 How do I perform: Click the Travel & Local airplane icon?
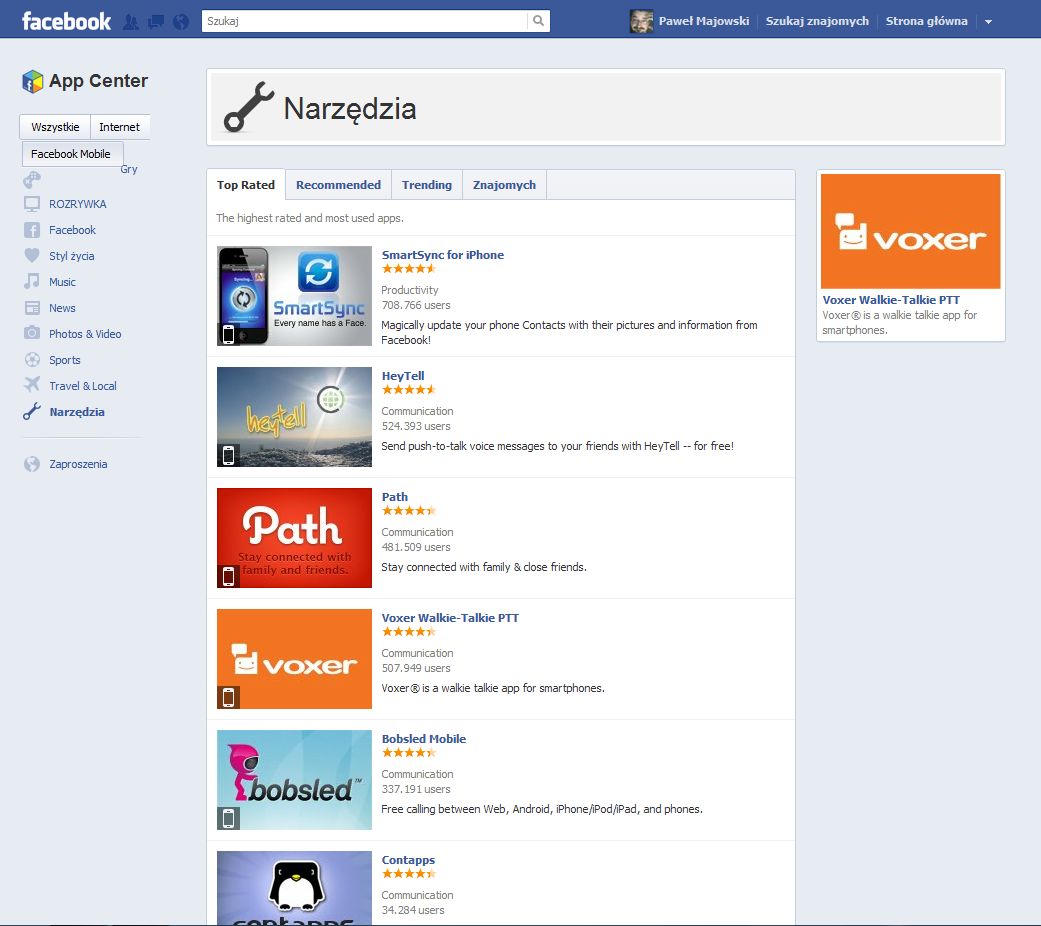pyautogui.click(x=33, y=386)
